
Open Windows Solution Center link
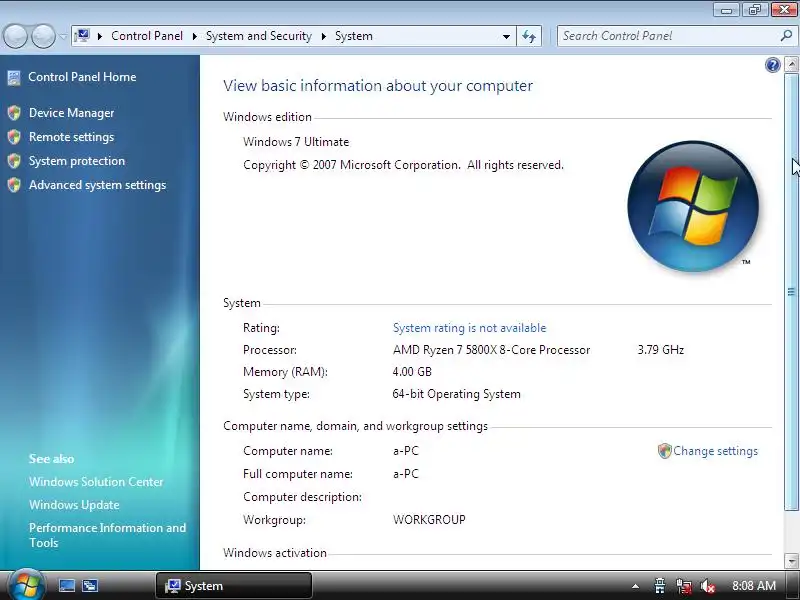(x=96, y=482)
